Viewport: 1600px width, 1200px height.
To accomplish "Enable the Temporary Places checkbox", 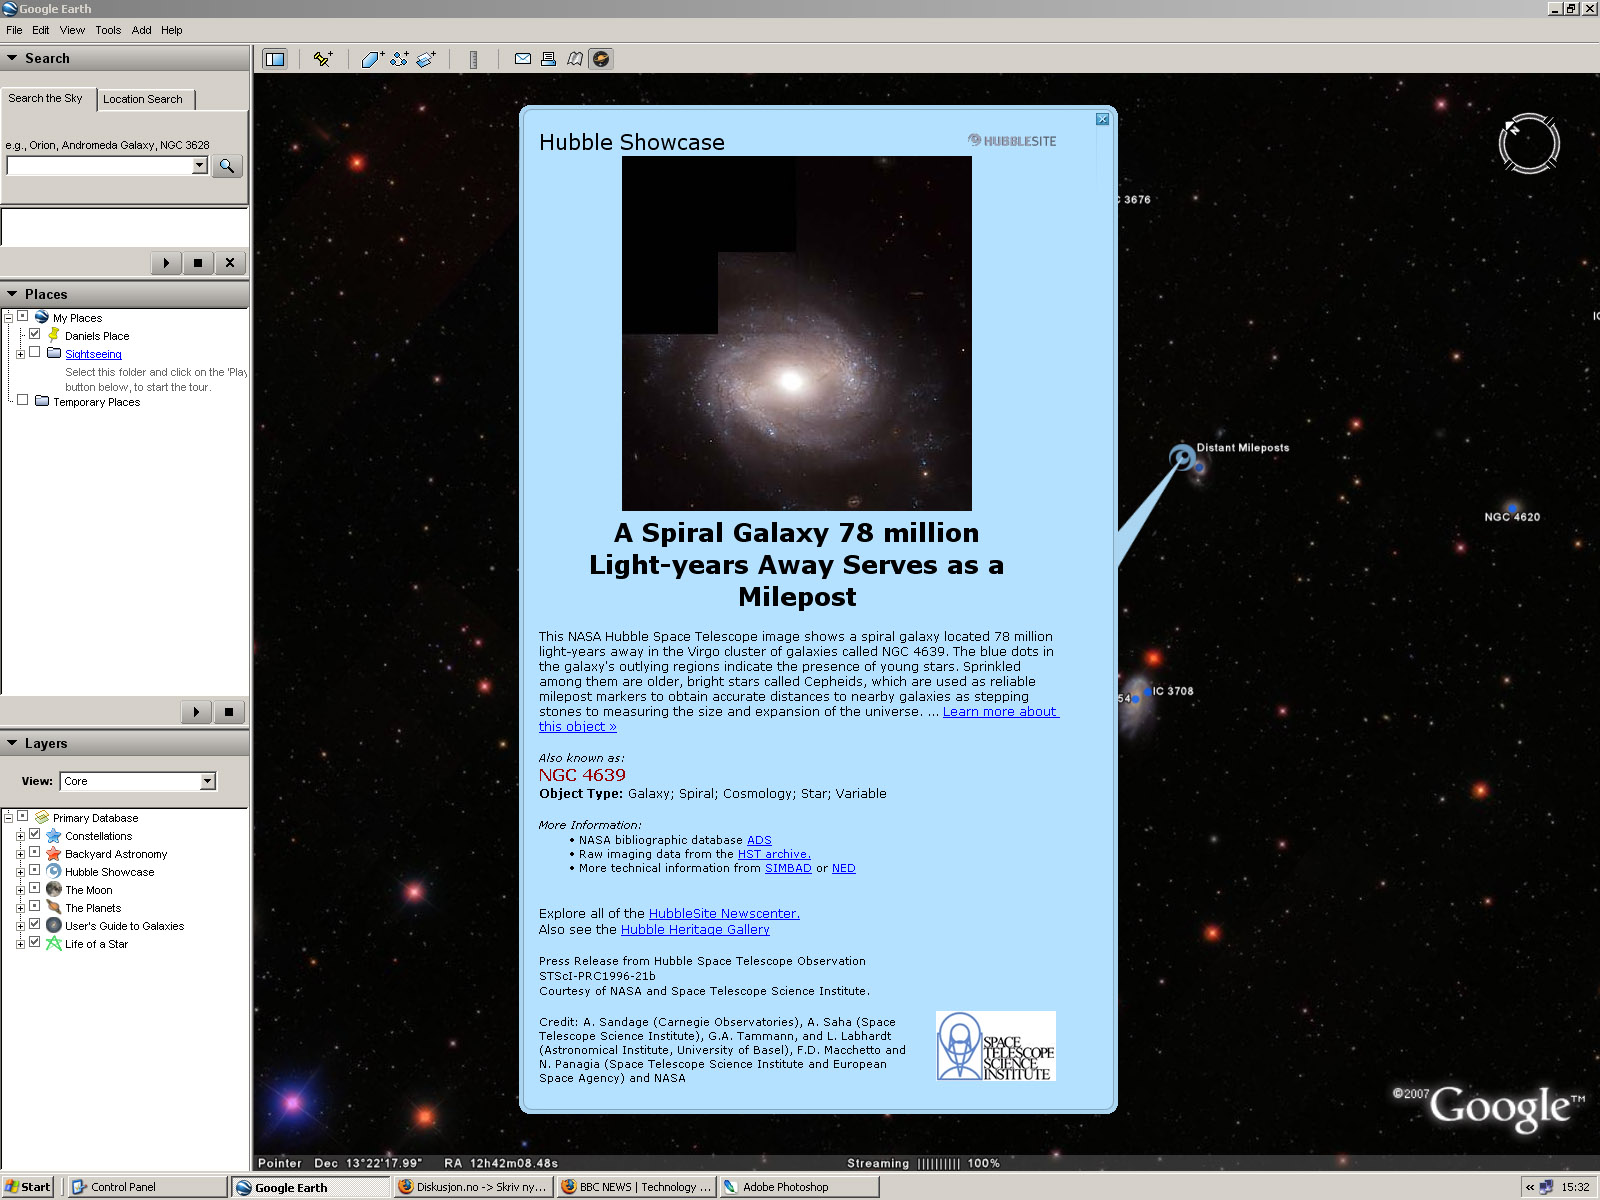I will (23, 400).
